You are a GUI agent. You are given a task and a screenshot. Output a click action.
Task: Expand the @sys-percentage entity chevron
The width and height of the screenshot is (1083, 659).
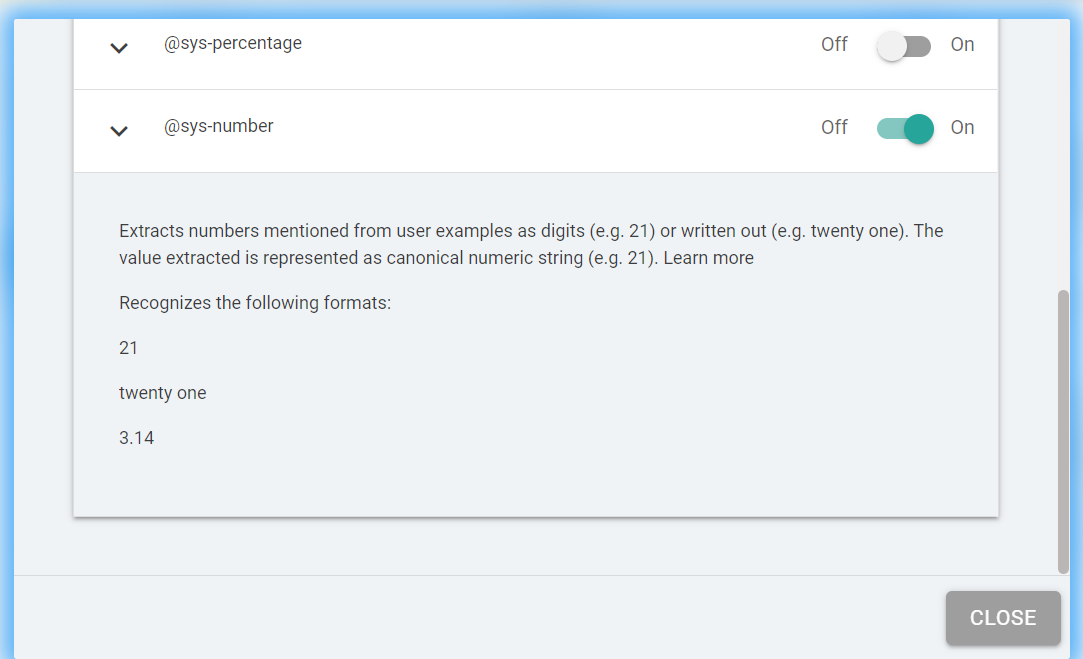coord(119,47)
